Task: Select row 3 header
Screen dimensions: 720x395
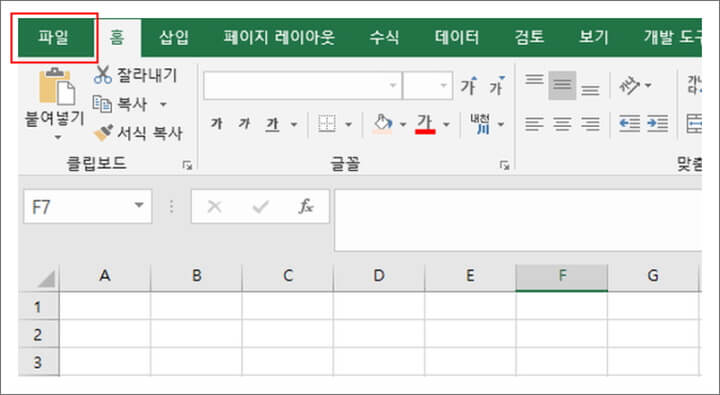Action: pos(39,362)
